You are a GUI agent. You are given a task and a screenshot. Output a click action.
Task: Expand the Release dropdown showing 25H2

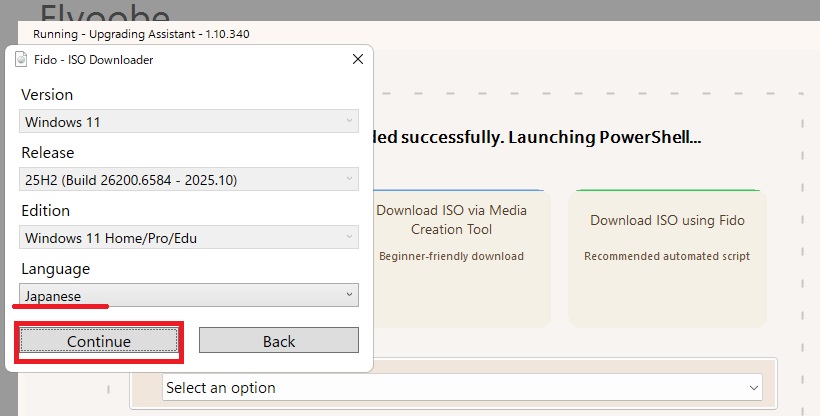click(189, 180)
